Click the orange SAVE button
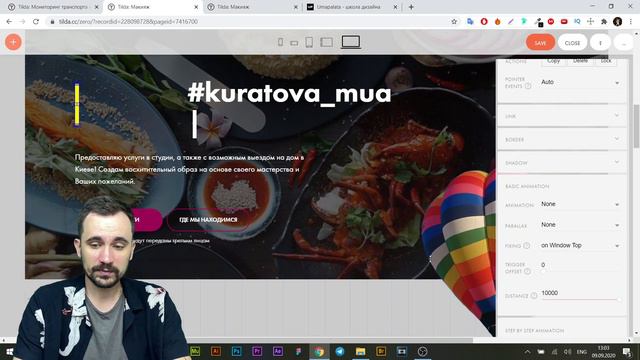The width and height of the screenshot is (640, 360). (x=540, y=42)
